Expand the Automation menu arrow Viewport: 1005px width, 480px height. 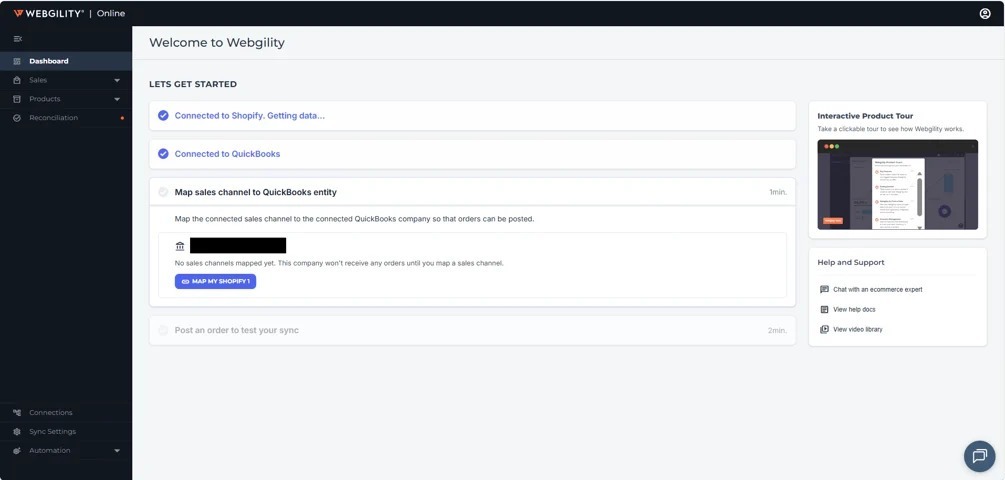(x=117, y=451)
